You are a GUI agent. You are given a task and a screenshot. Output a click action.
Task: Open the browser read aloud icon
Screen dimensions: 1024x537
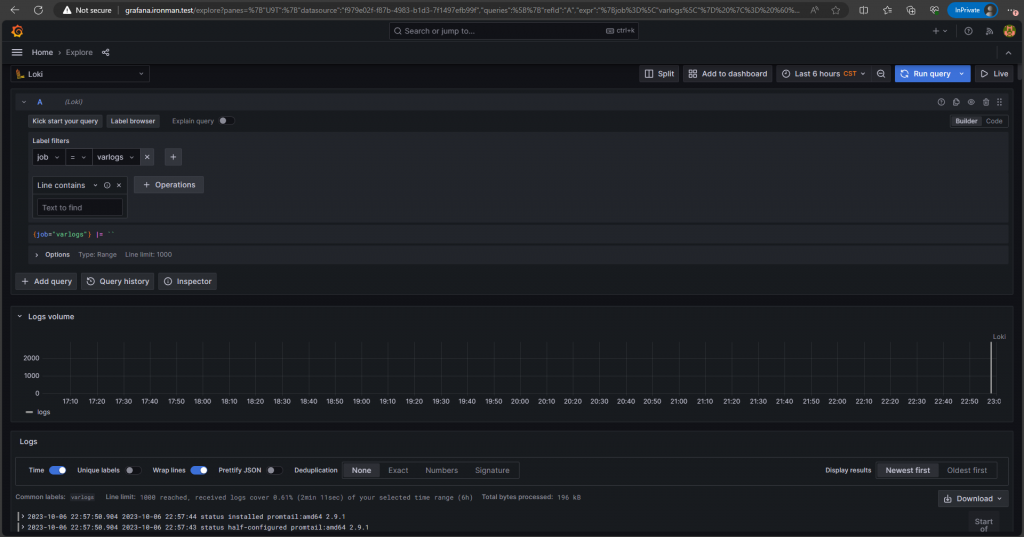click(814, 10)
